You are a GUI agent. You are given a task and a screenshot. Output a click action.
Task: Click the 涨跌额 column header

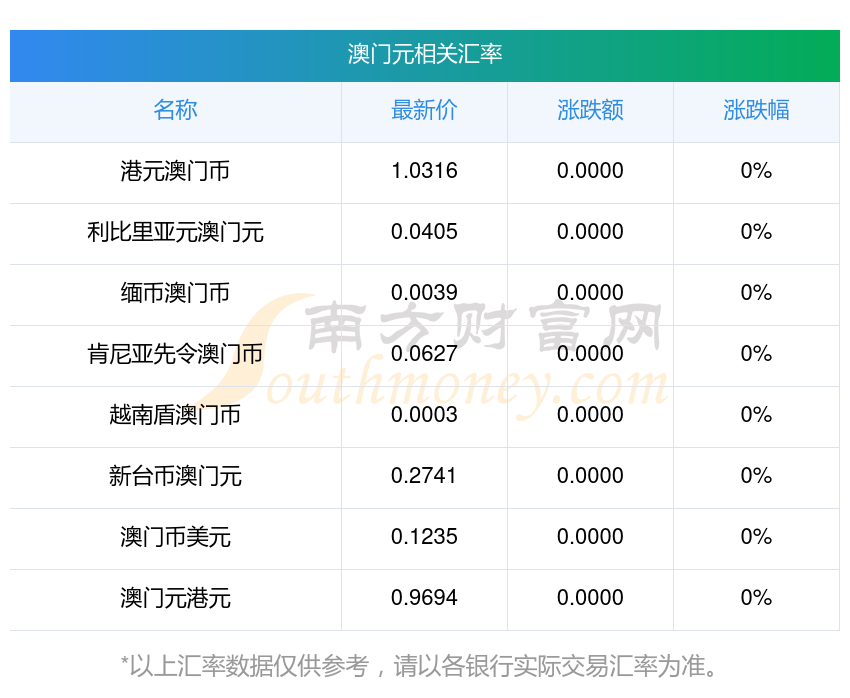(x=590, y=110)
